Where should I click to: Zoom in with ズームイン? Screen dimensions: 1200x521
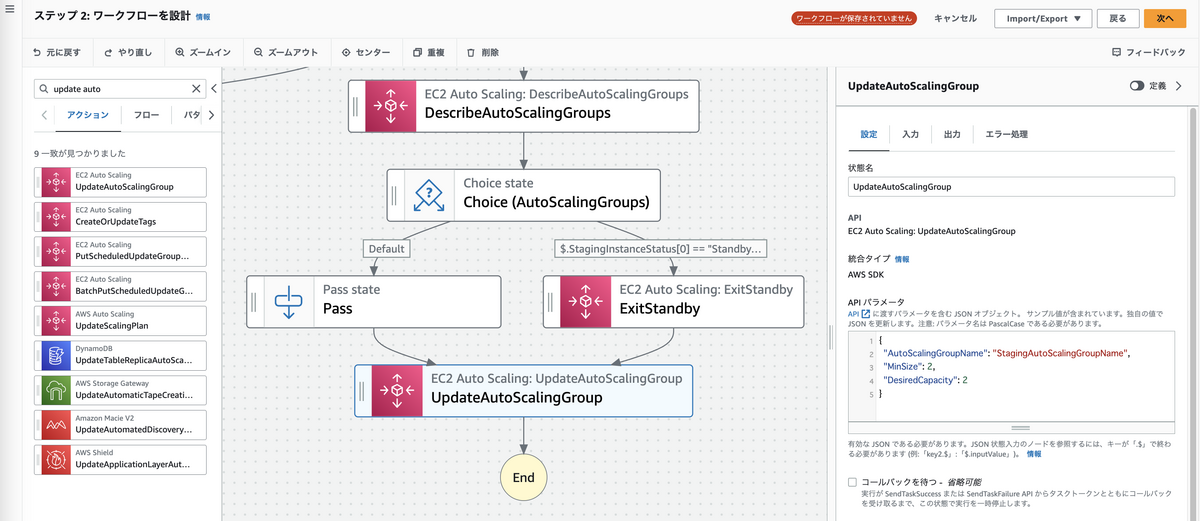[204, 52]
